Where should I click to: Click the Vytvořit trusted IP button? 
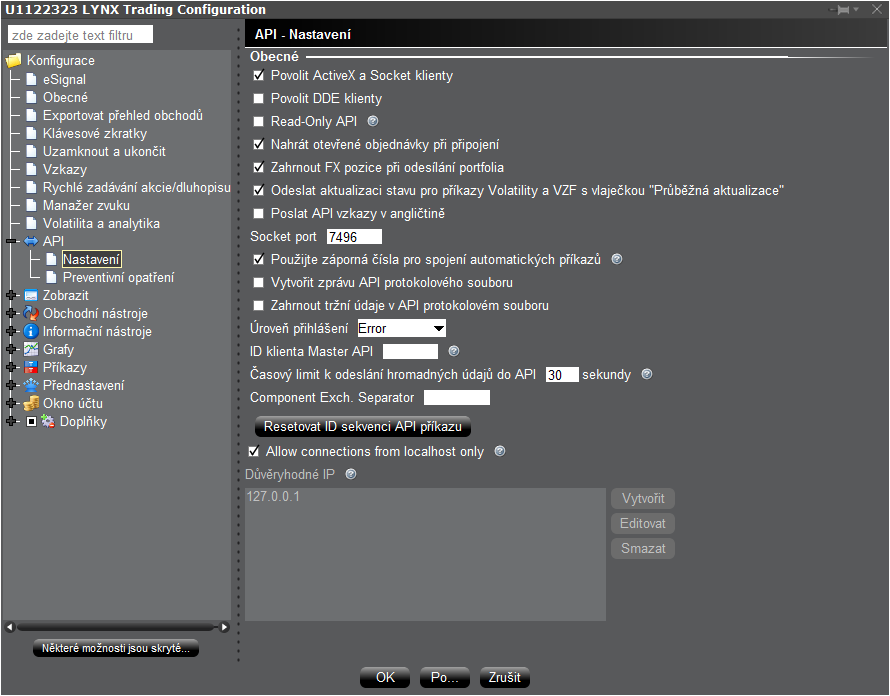pyautogui.click(x=643, y=498)
